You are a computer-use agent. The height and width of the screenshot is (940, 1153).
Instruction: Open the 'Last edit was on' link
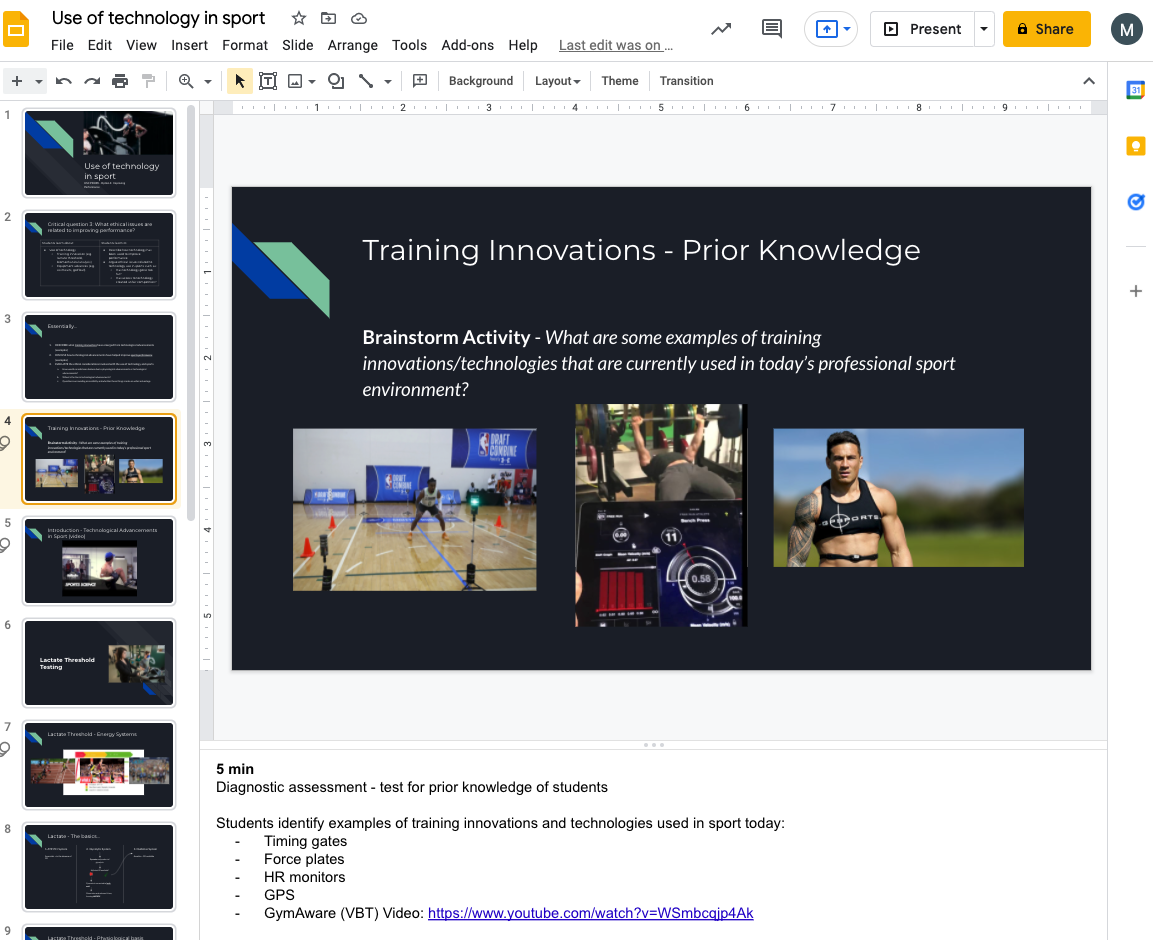615,46
